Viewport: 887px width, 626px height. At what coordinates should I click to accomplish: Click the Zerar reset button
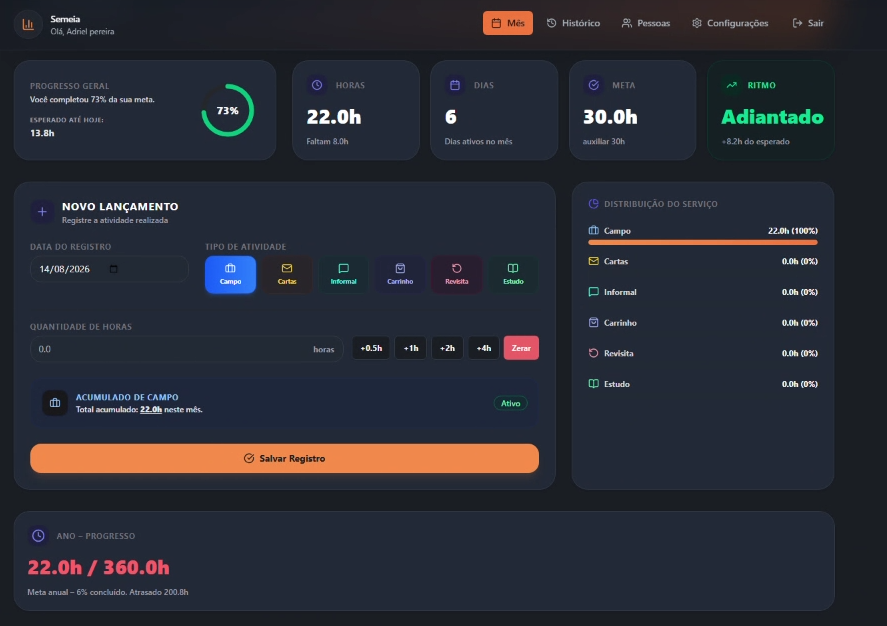click(x=521, y=348)
